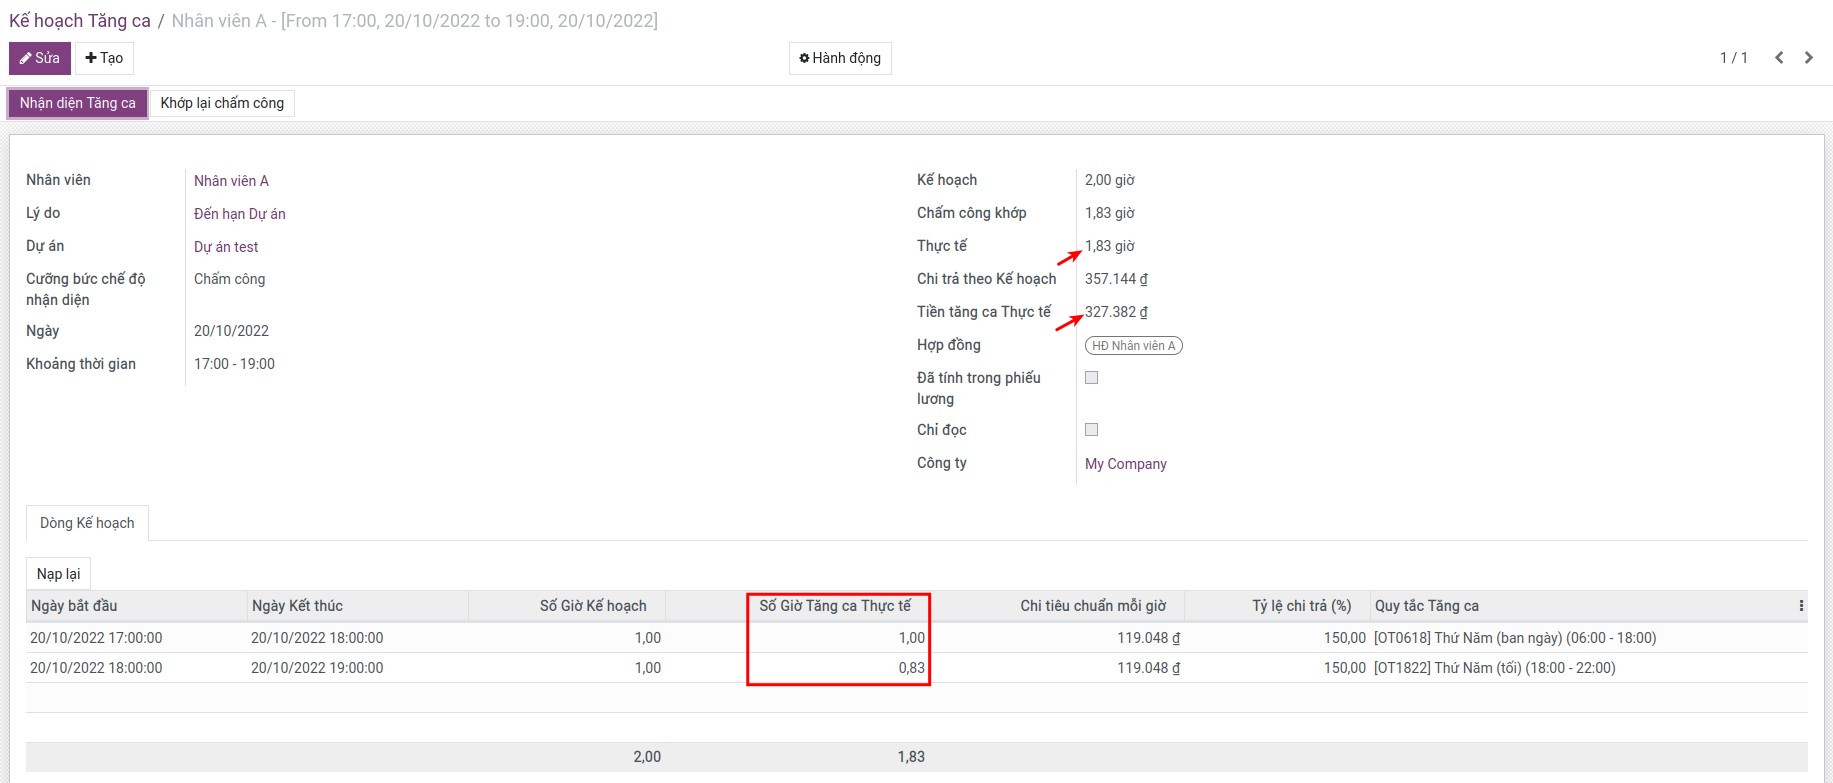Click the Nạp lại reload button
Viewport: 1833px width, 783px height.
58,574
